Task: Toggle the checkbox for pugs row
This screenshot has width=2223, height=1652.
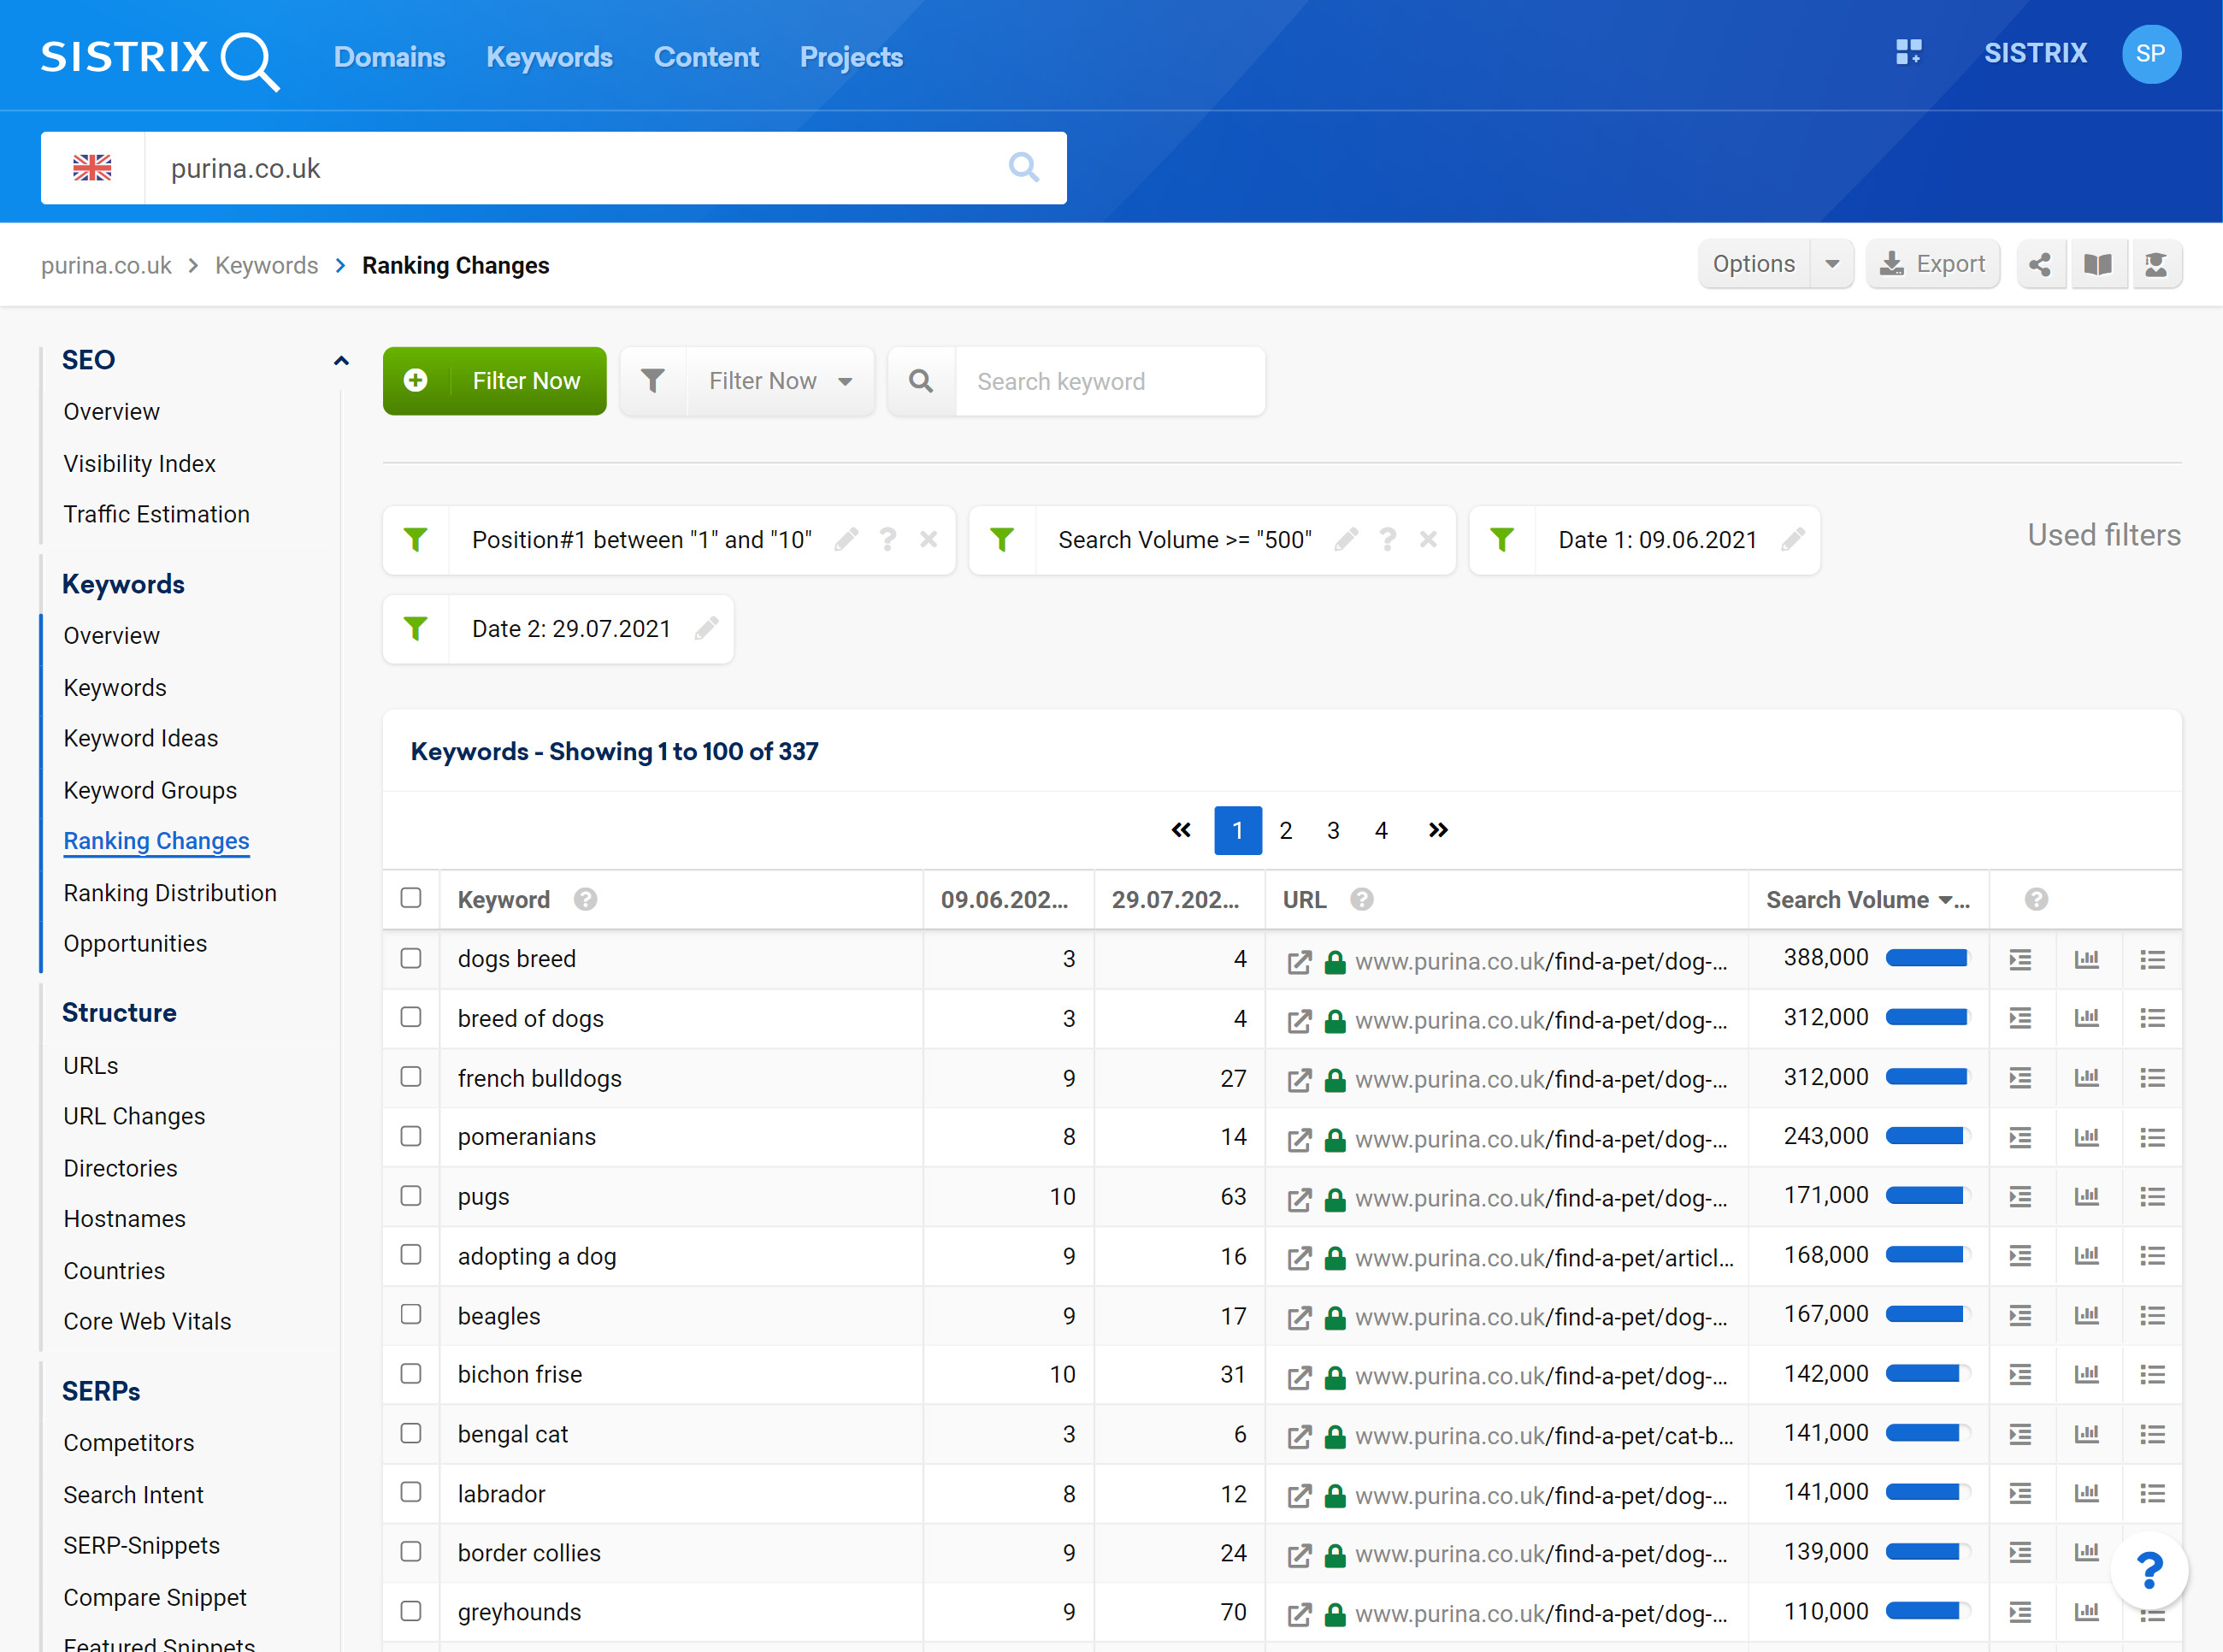Action: pos(410,1194)
